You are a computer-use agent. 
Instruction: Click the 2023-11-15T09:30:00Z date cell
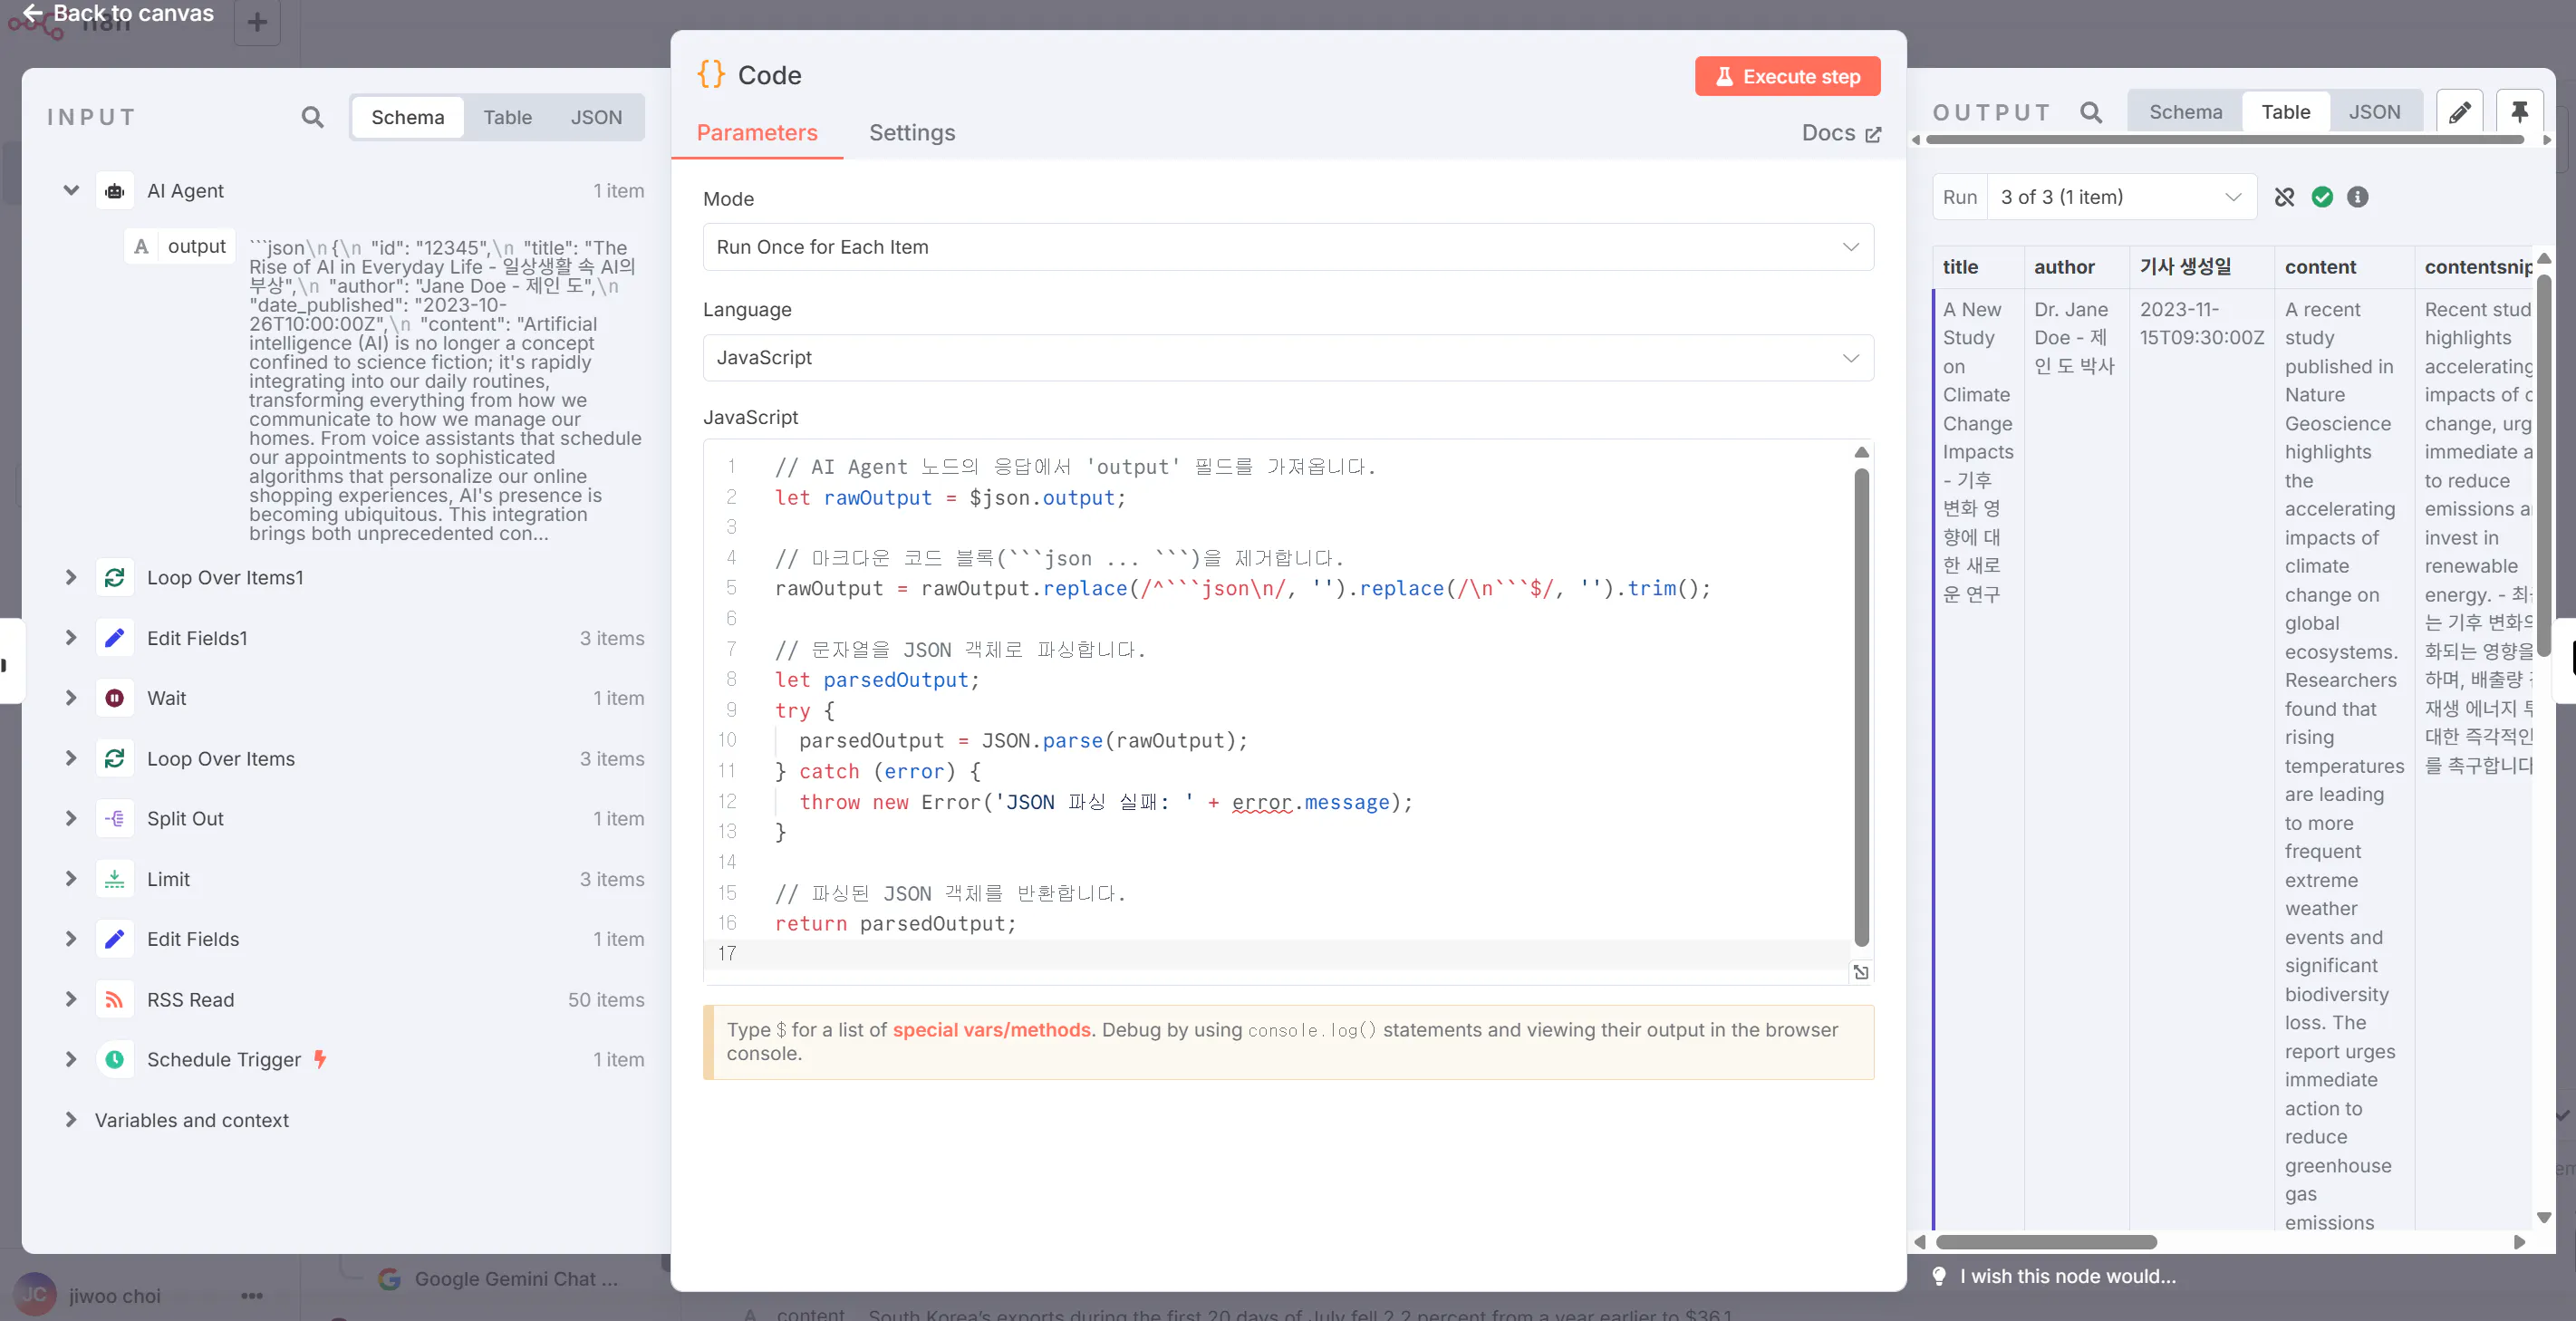coord(2201,324)
